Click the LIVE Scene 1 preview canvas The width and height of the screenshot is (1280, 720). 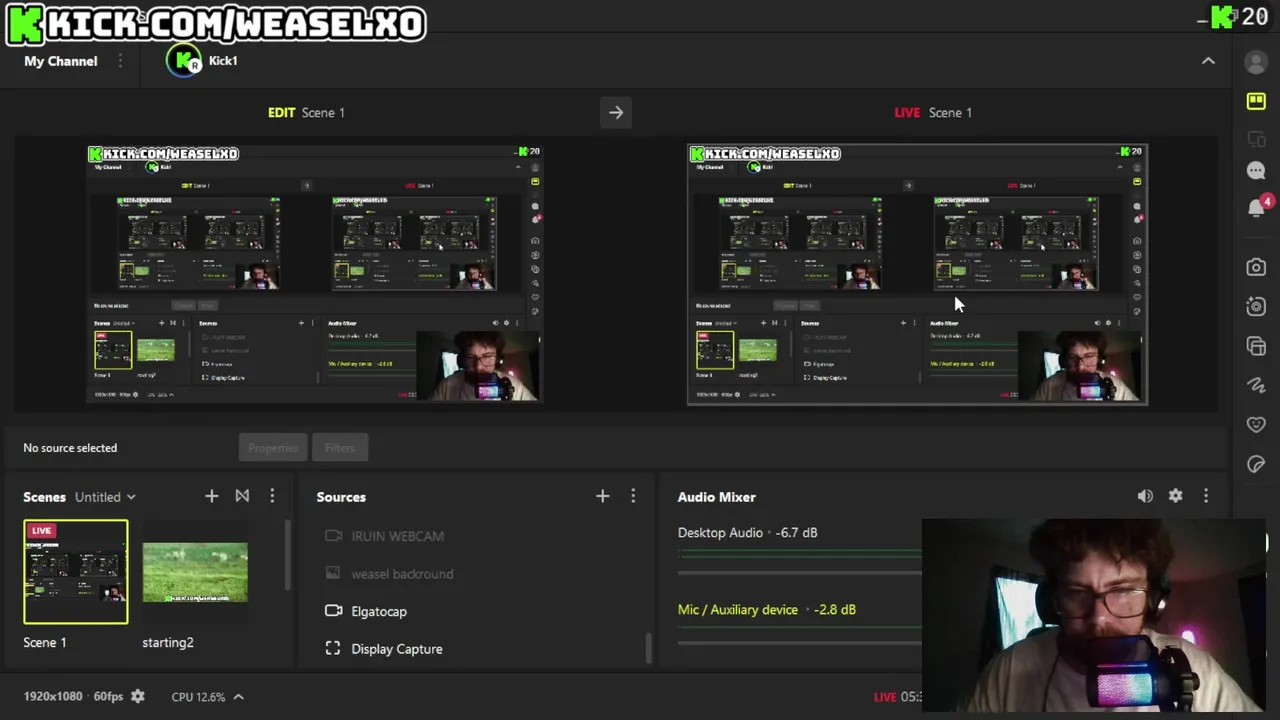pyautogui.click(x=917, y=274)
